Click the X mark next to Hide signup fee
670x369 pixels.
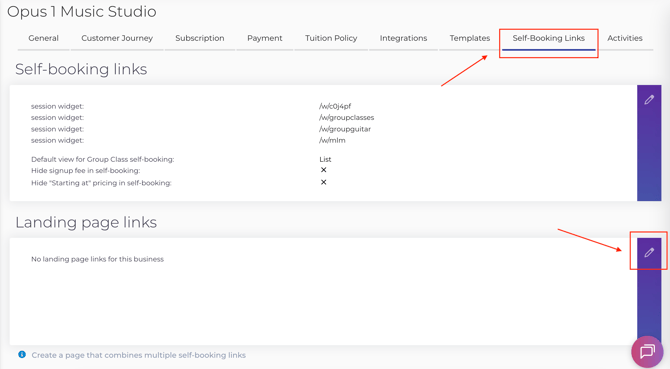point(323,170)
